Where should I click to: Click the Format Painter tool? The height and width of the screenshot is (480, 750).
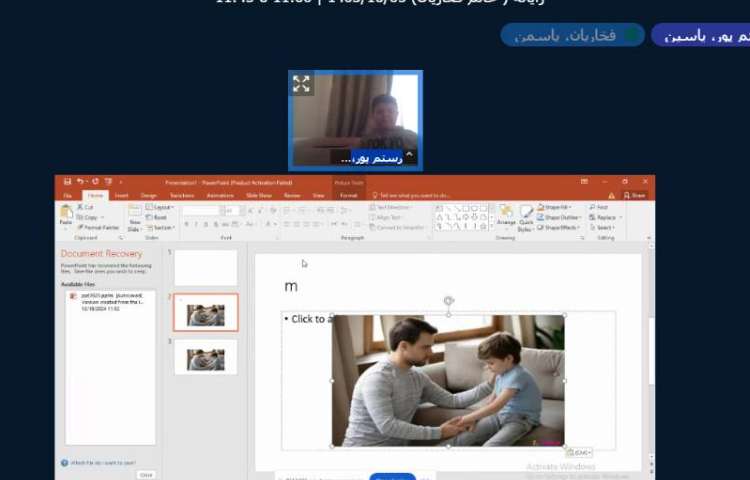coord(96,227)
